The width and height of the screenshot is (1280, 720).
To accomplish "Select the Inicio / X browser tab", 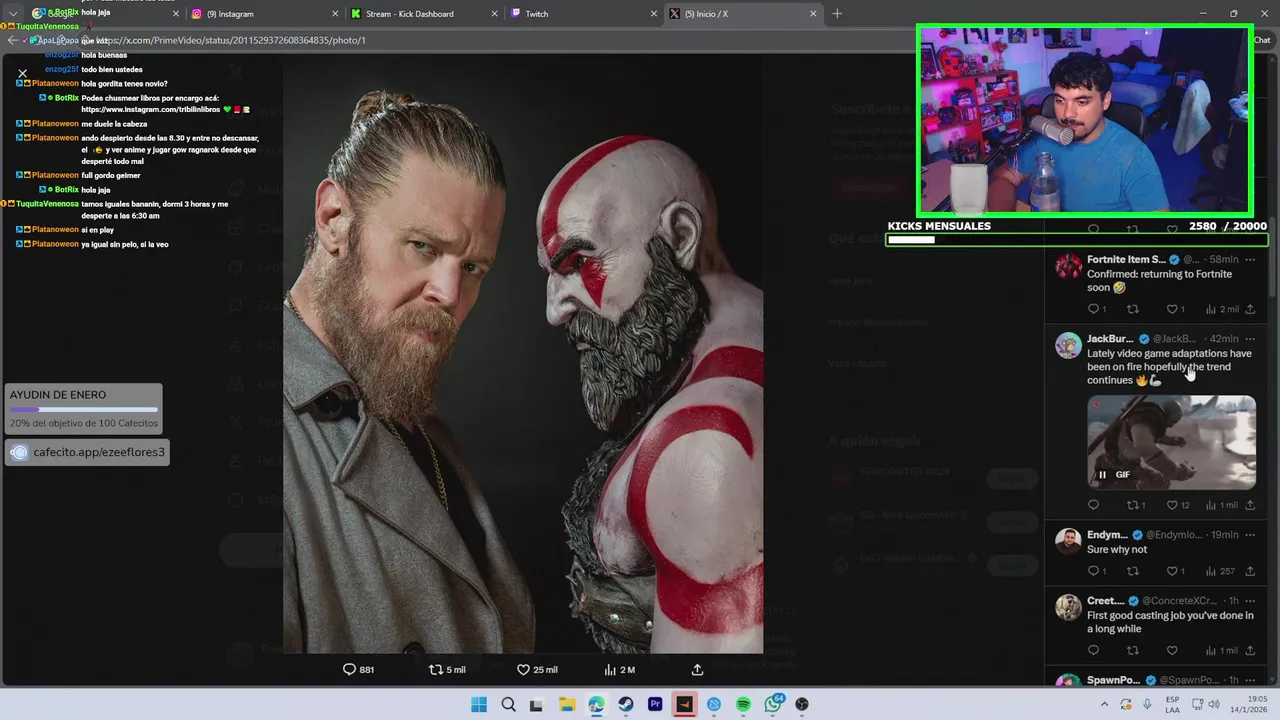I will tap(742, 14).
